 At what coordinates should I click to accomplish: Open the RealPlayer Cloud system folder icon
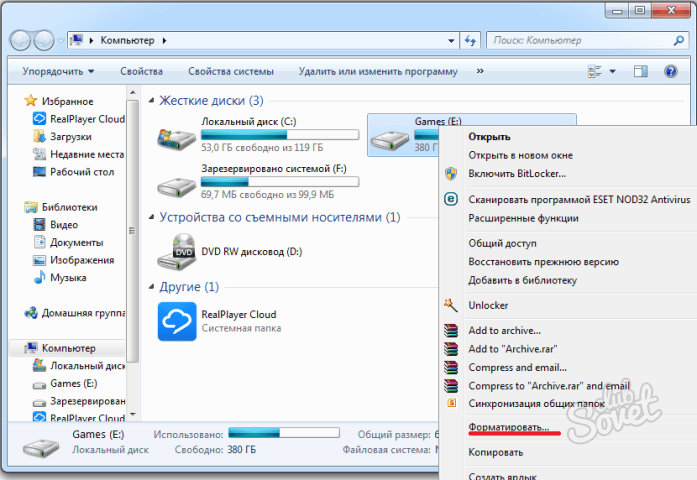point(177,321)
